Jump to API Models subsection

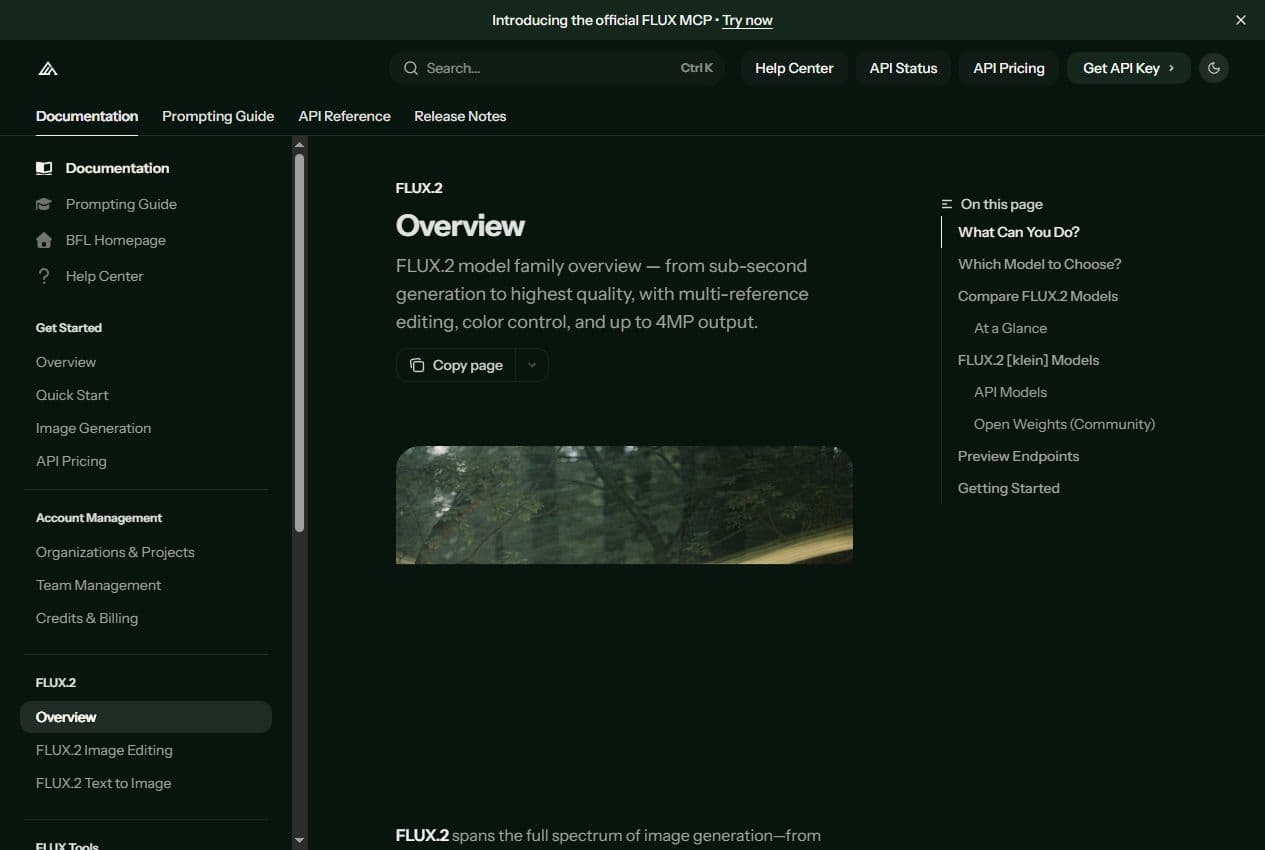1010,392
